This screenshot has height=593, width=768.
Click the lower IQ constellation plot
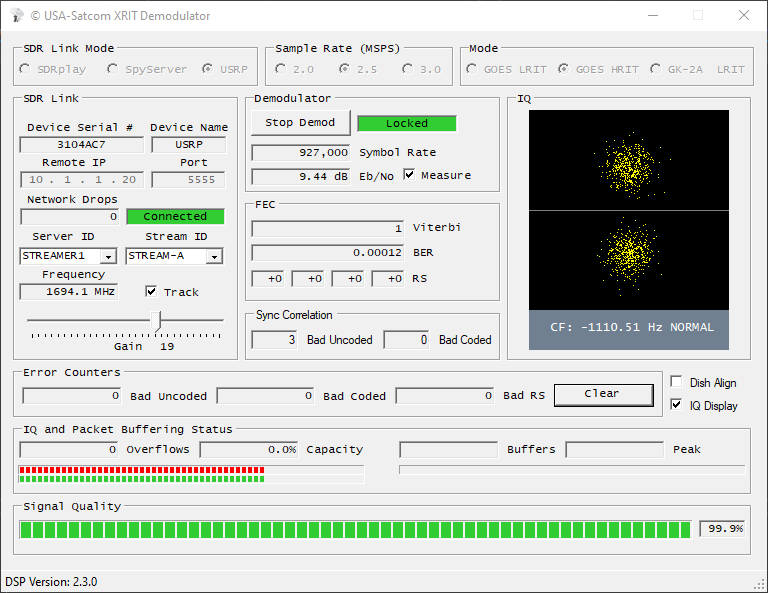629,261
